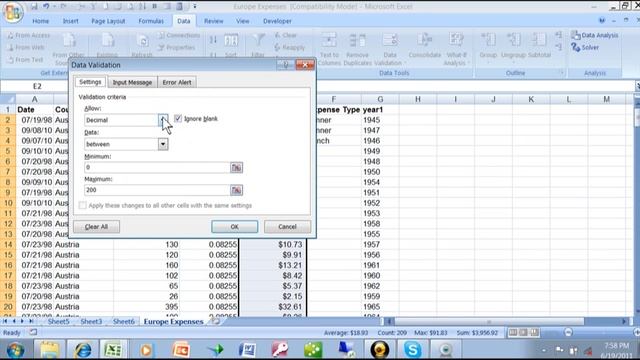This screenshot has height=360, width=640.
Task: Select the Europe Expenses sheet tab
Action: (173, 322)
